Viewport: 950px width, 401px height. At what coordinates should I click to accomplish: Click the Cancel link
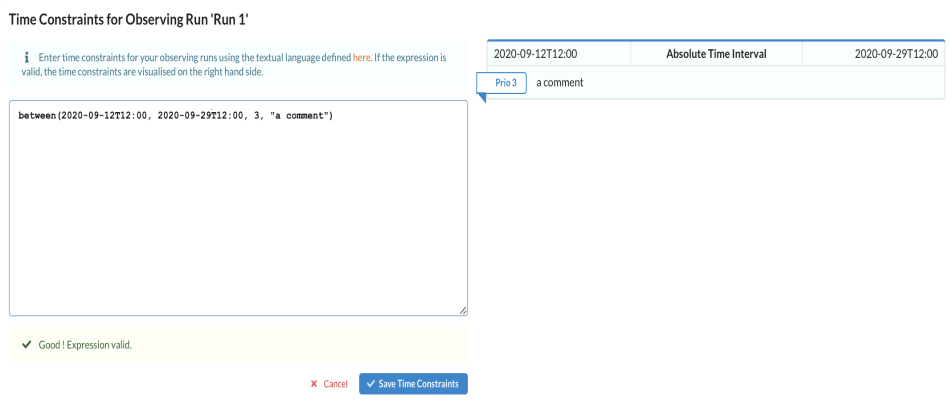coord(335,384)
